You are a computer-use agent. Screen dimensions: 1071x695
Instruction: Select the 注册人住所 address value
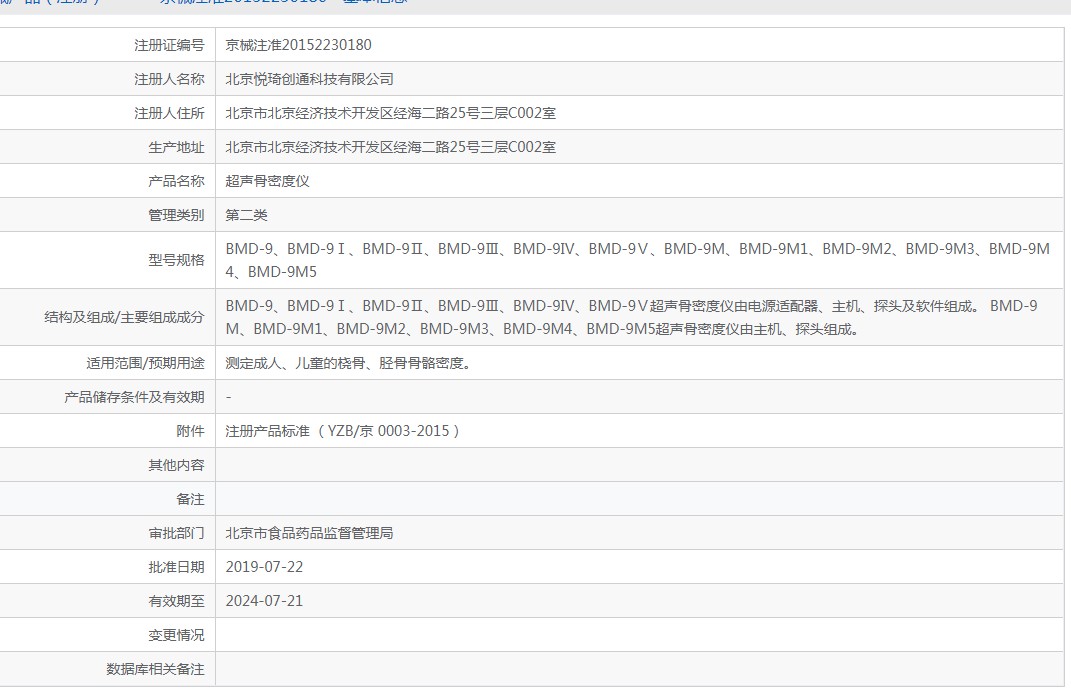[391, 113]
